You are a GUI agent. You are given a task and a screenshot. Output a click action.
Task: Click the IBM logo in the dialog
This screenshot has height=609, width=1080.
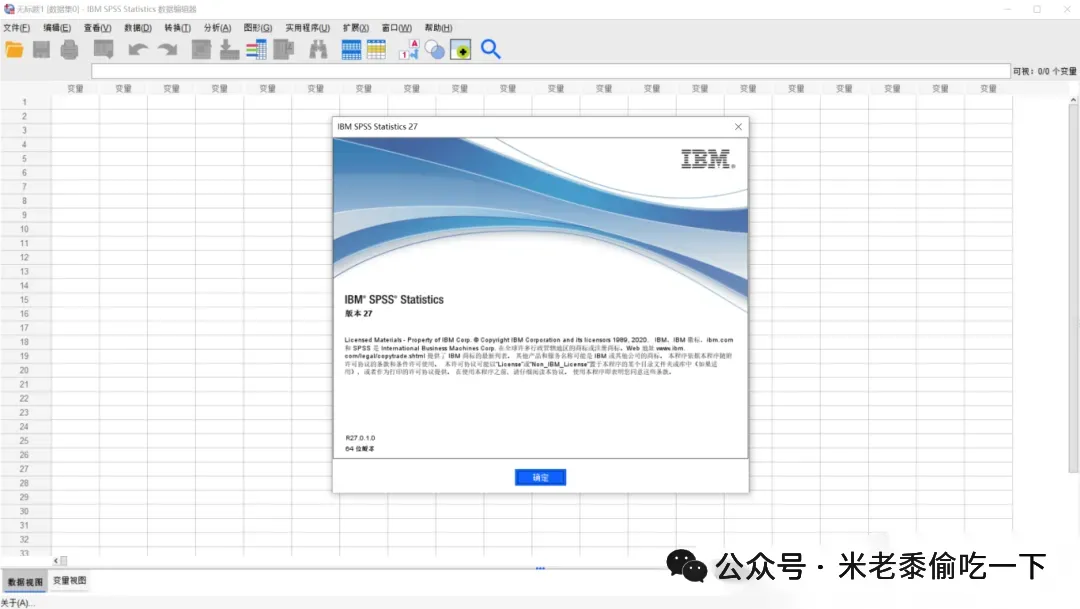click(708, 159)
